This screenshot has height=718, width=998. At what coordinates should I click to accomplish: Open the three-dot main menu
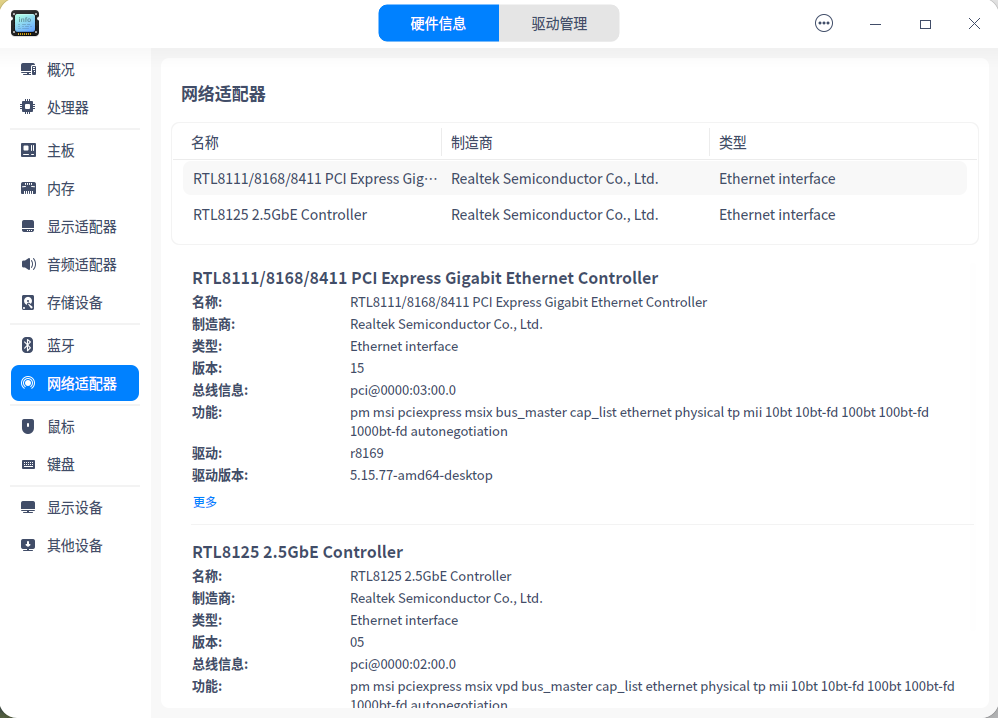click(824, 24)
